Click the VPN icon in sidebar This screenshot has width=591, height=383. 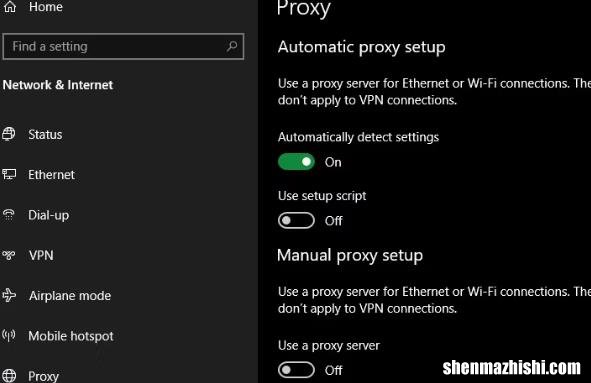click(9, 255)
